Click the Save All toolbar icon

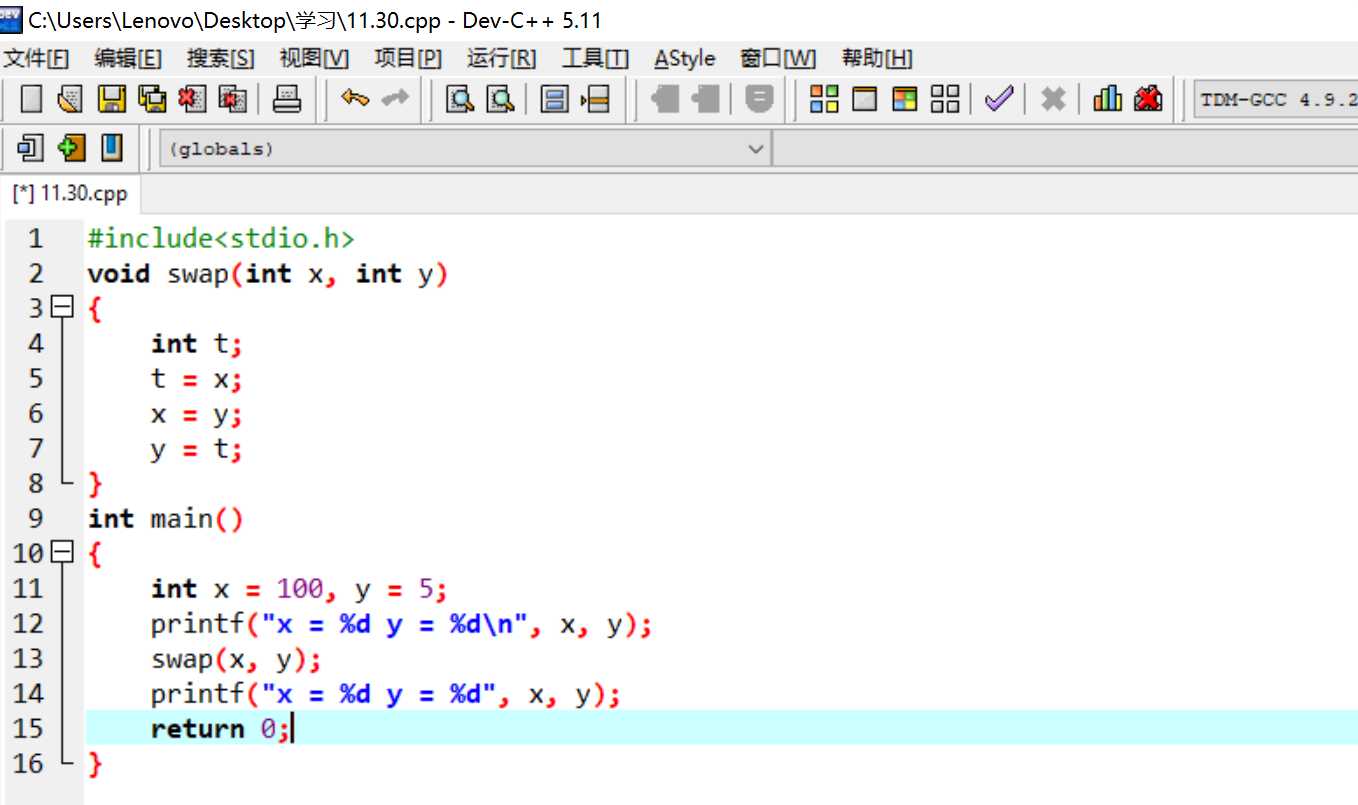(x=152, y=99)
